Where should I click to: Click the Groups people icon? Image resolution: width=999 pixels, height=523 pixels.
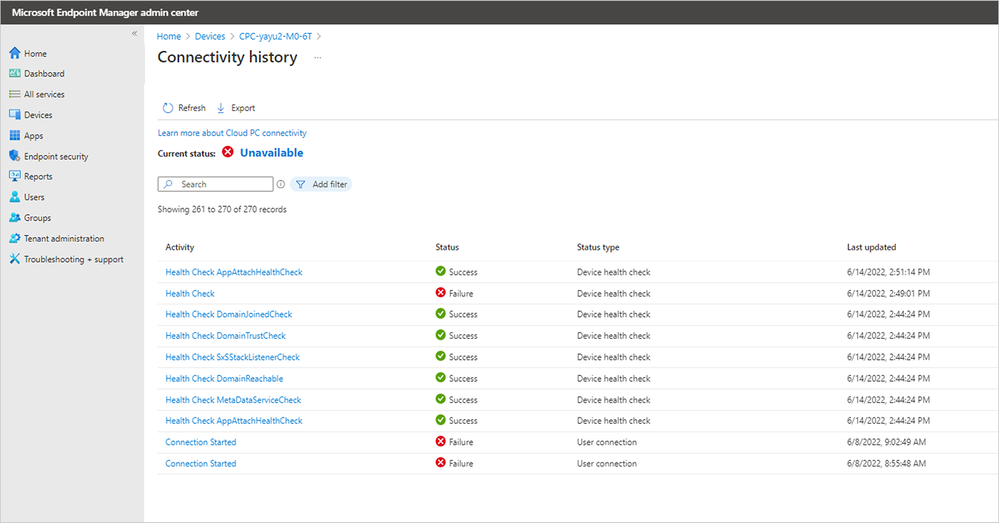click(15, 217)
